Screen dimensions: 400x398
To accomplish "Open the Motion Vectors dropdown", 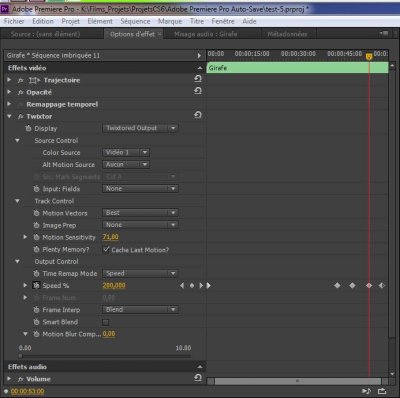I will (x=140, y=213).
